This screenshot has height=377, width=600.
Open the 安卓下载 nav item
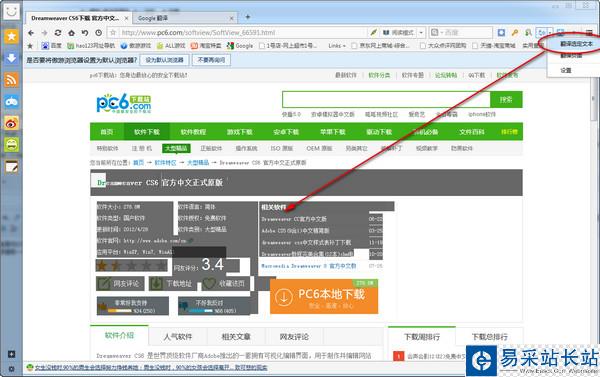point(286,132)
